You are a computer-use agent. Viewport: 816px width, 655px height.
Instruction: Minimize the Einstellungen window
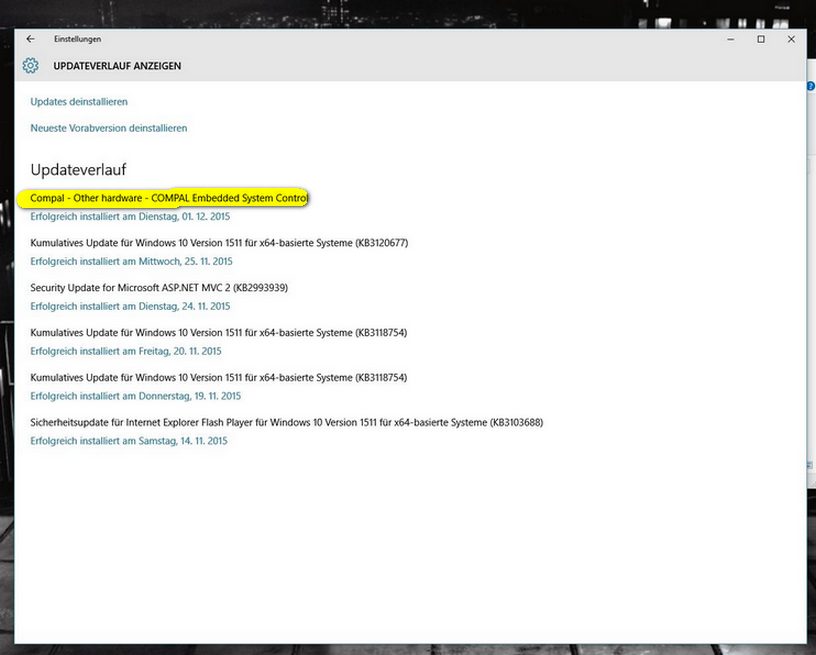tap(731, 39)
